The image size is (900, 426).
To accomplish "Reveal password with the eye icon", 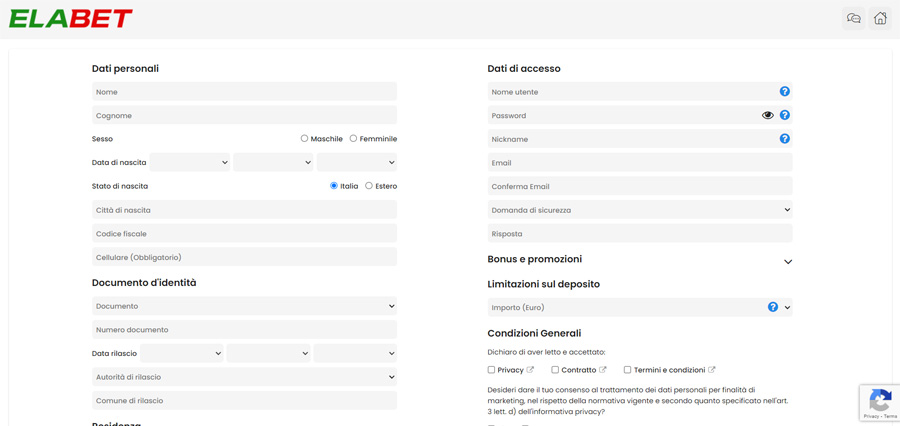I will [767, 115].
